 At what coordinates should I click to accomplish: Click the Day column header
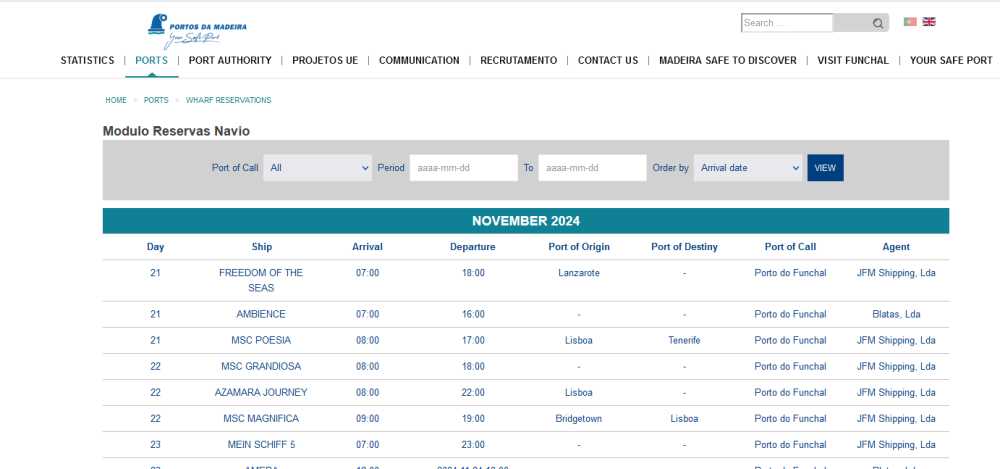click(x=156, y=247)
